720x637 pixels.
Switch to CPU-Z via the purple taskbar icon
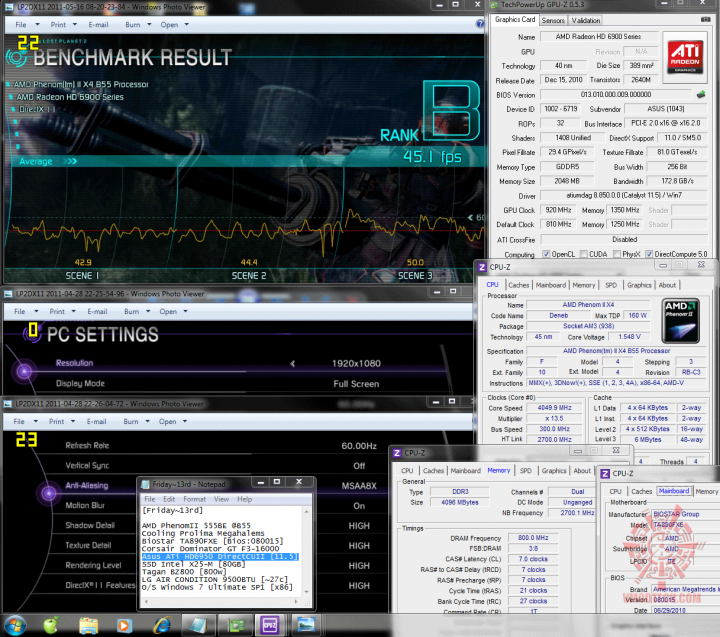pos(270,625)
